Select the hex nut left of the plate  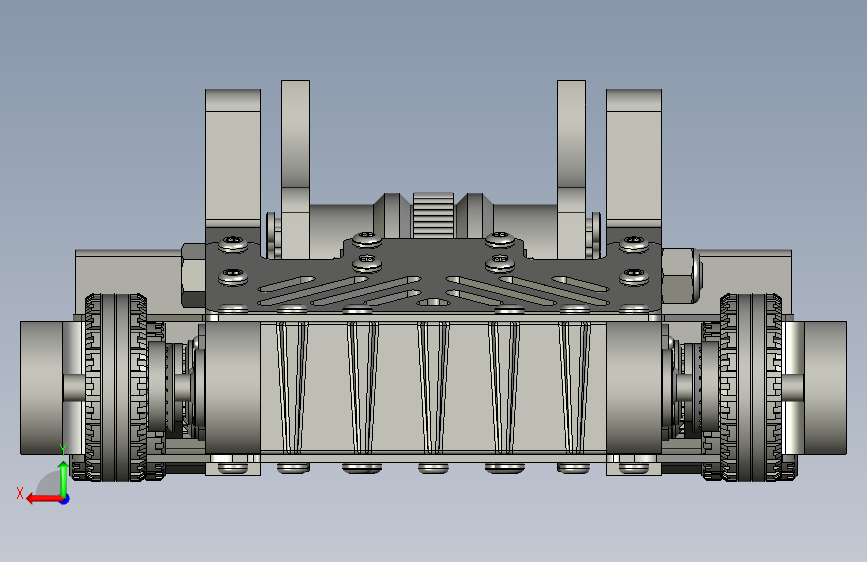pos(193,275)
